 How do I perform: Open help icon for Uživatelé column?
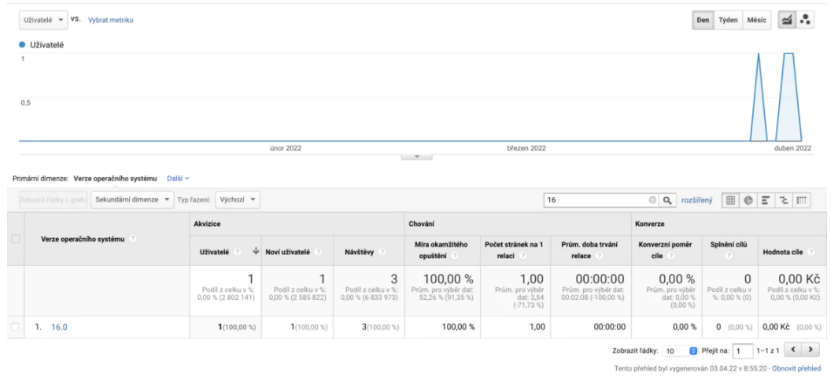click(237, 252)
